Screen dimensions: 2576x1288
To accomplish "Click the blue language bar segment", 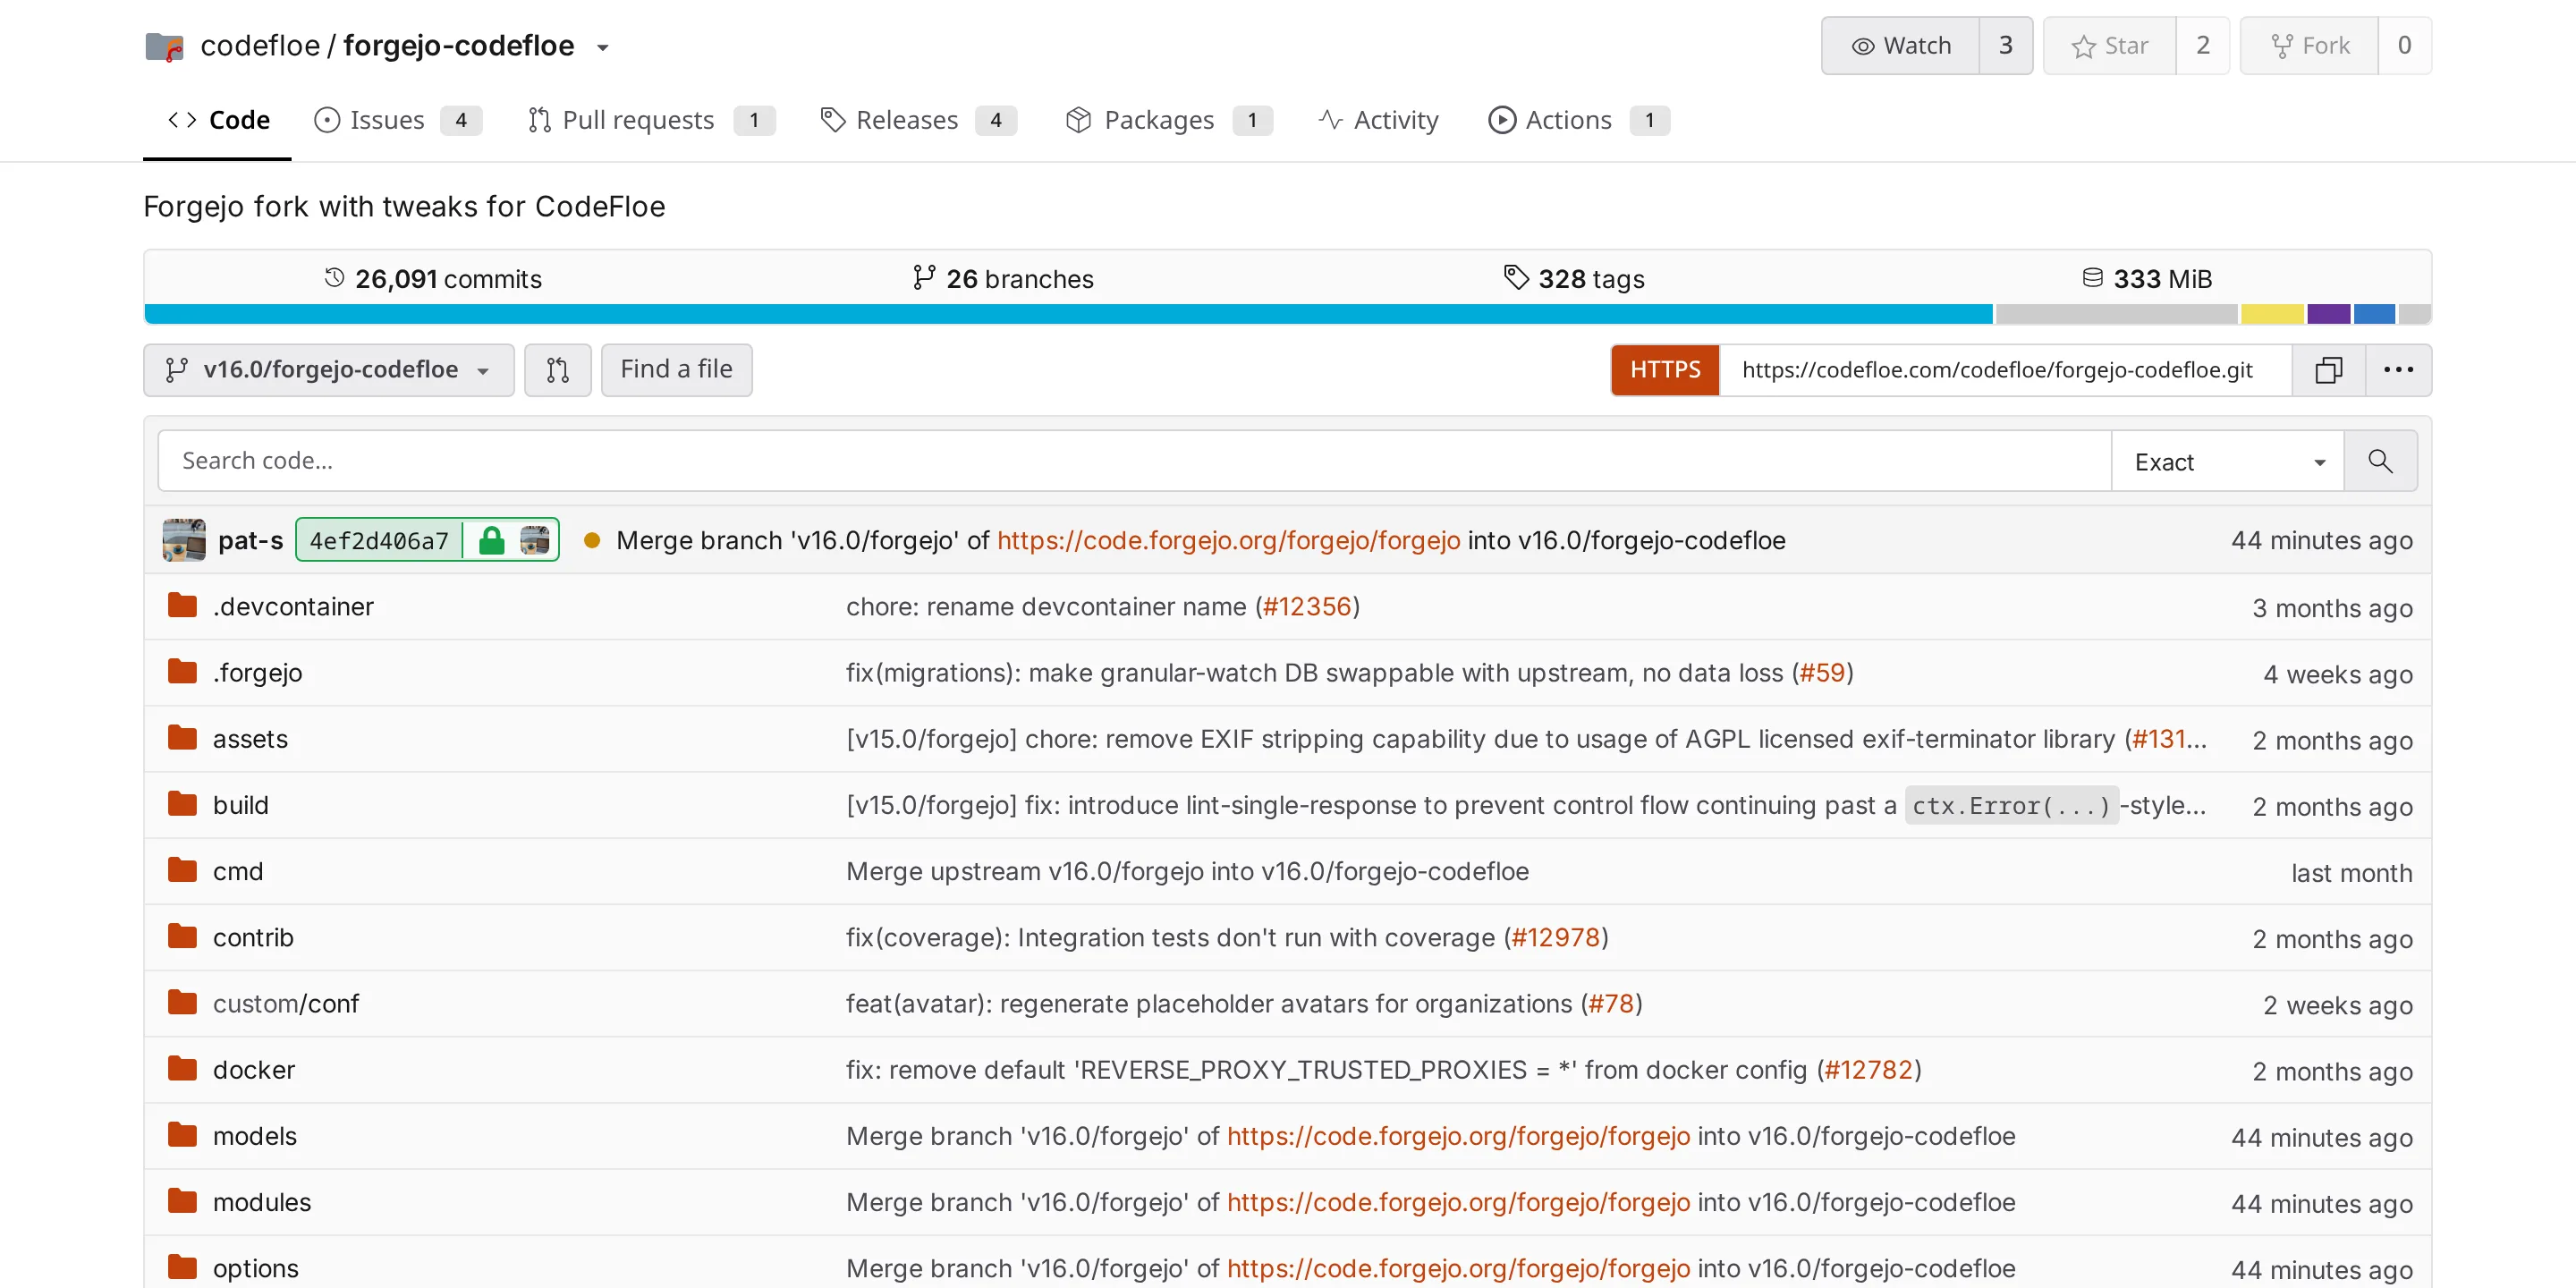I will click(1068, 314).
